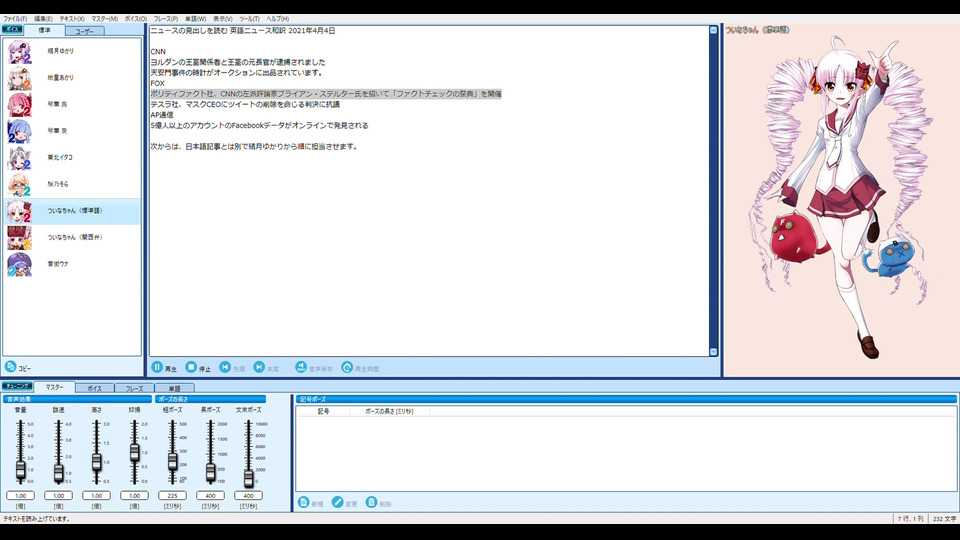Adjust the 文末ポーズ slider
This screenshot has width=960, height=540.
pyautogui.click(x=248, y=478)
